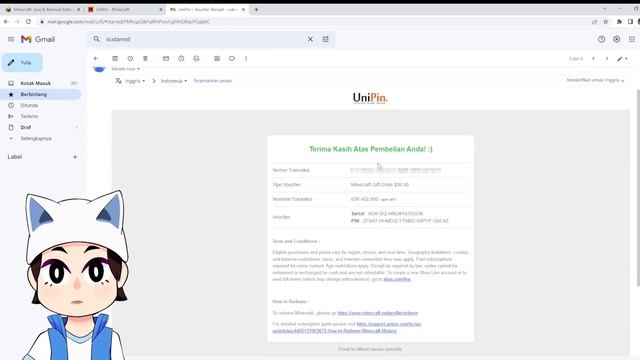
Task: Open the translation disable options dropdown for Inggris
Action: pos(595,80)
